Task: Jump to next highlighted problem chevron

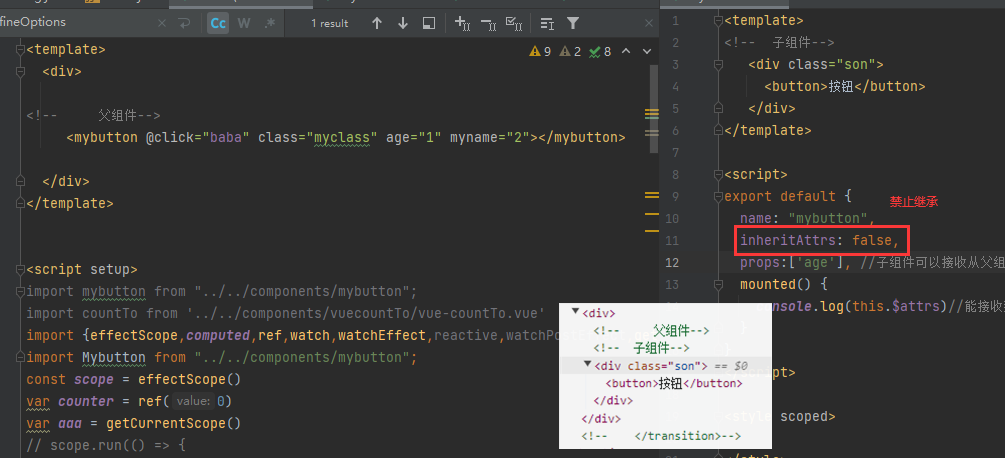Action: coord(647,51)
